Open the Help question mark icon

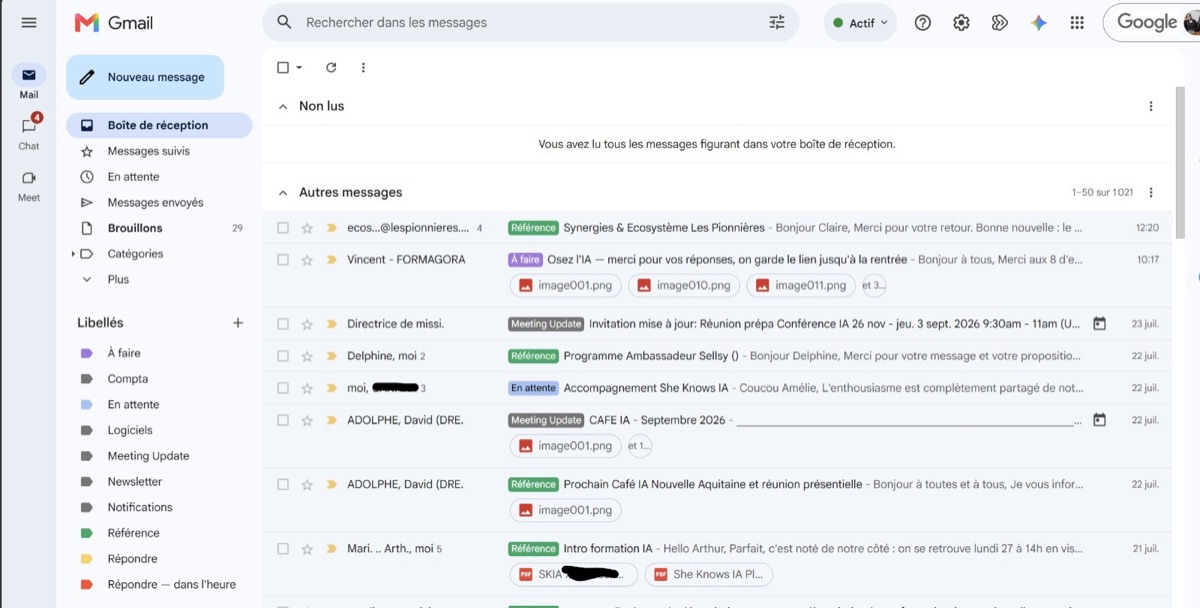click(x=923, y=23)
